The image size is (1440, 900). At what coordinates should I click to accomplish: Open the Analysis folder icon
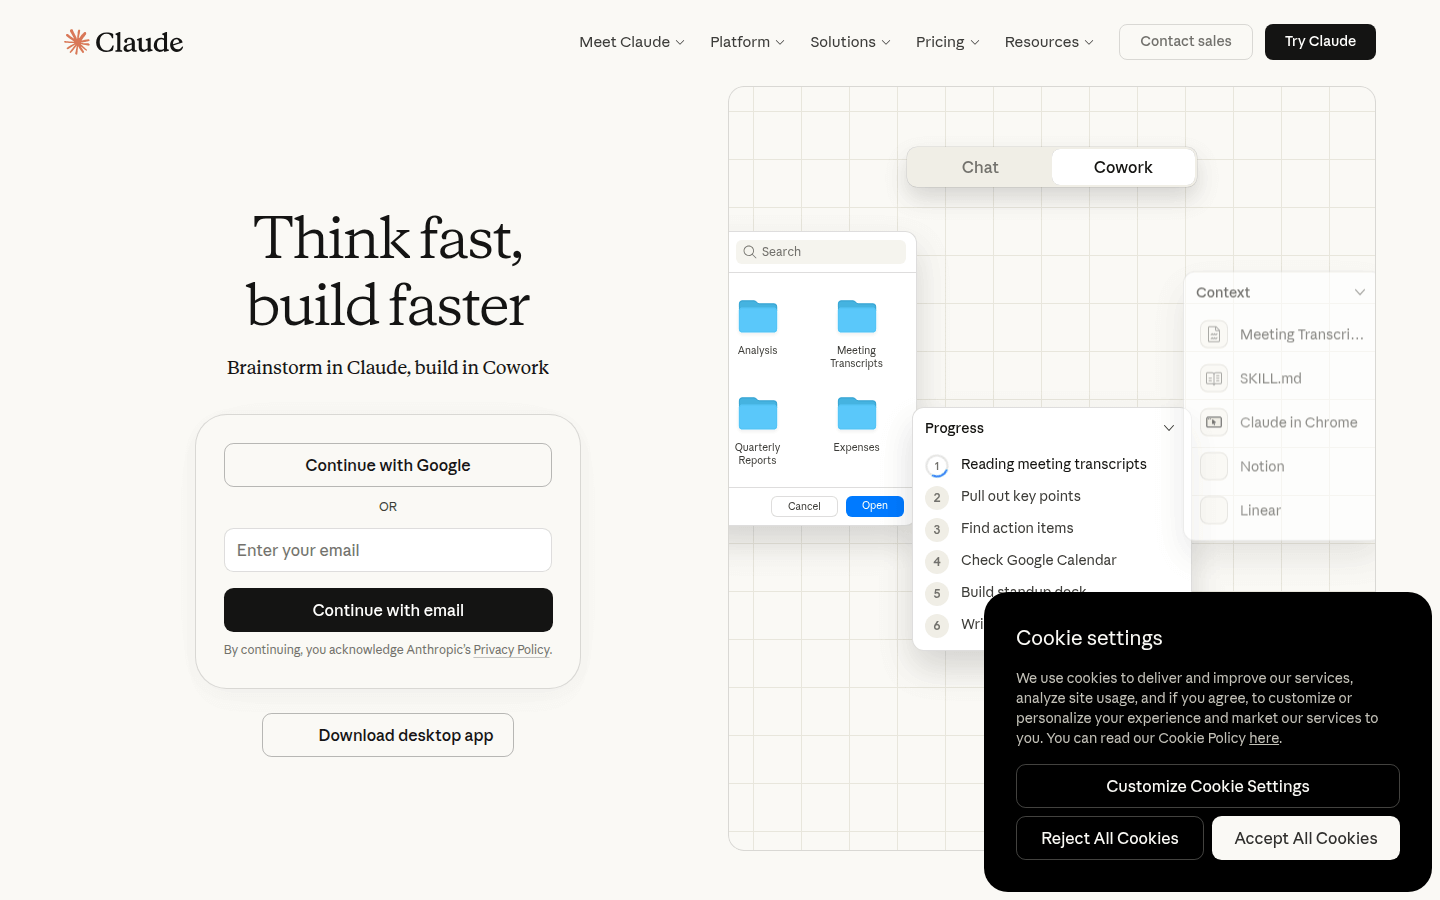pyautogui.click(x=758, y=316)
